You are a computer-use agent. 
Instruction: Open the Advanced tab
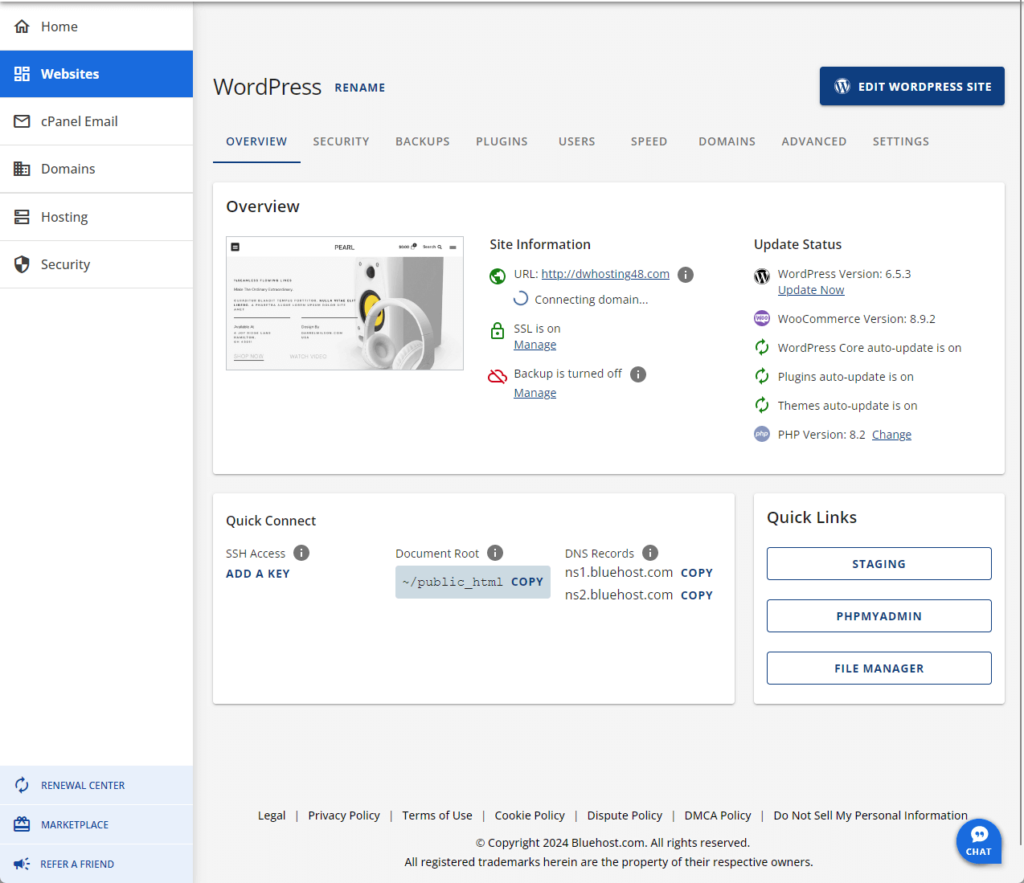(x=814, y=141)
